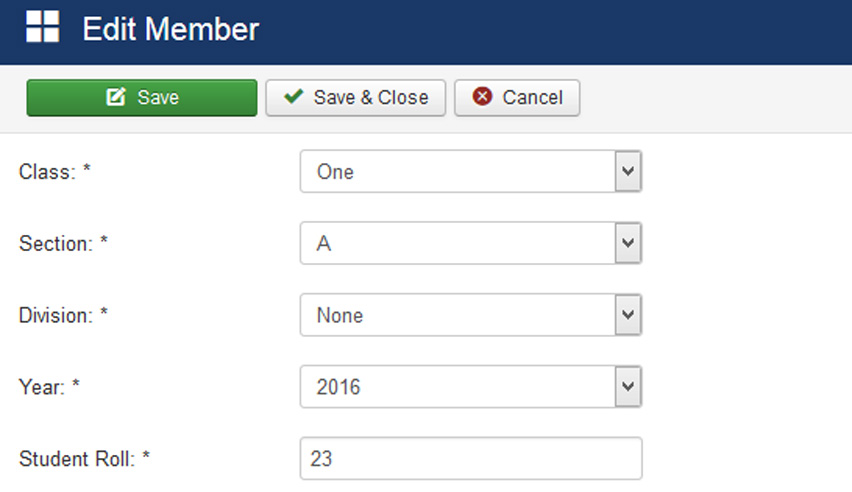The height and width of the screenshot is (492, 852).
Task: Click the red X cancel icon
Action: (x=482, y=97)
